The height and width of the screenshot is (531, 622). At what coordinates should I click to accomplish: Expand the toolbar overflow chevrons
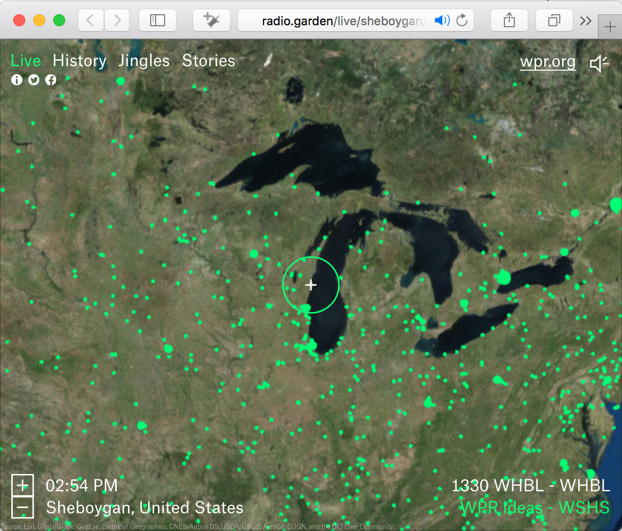click(x=585, y=20)
